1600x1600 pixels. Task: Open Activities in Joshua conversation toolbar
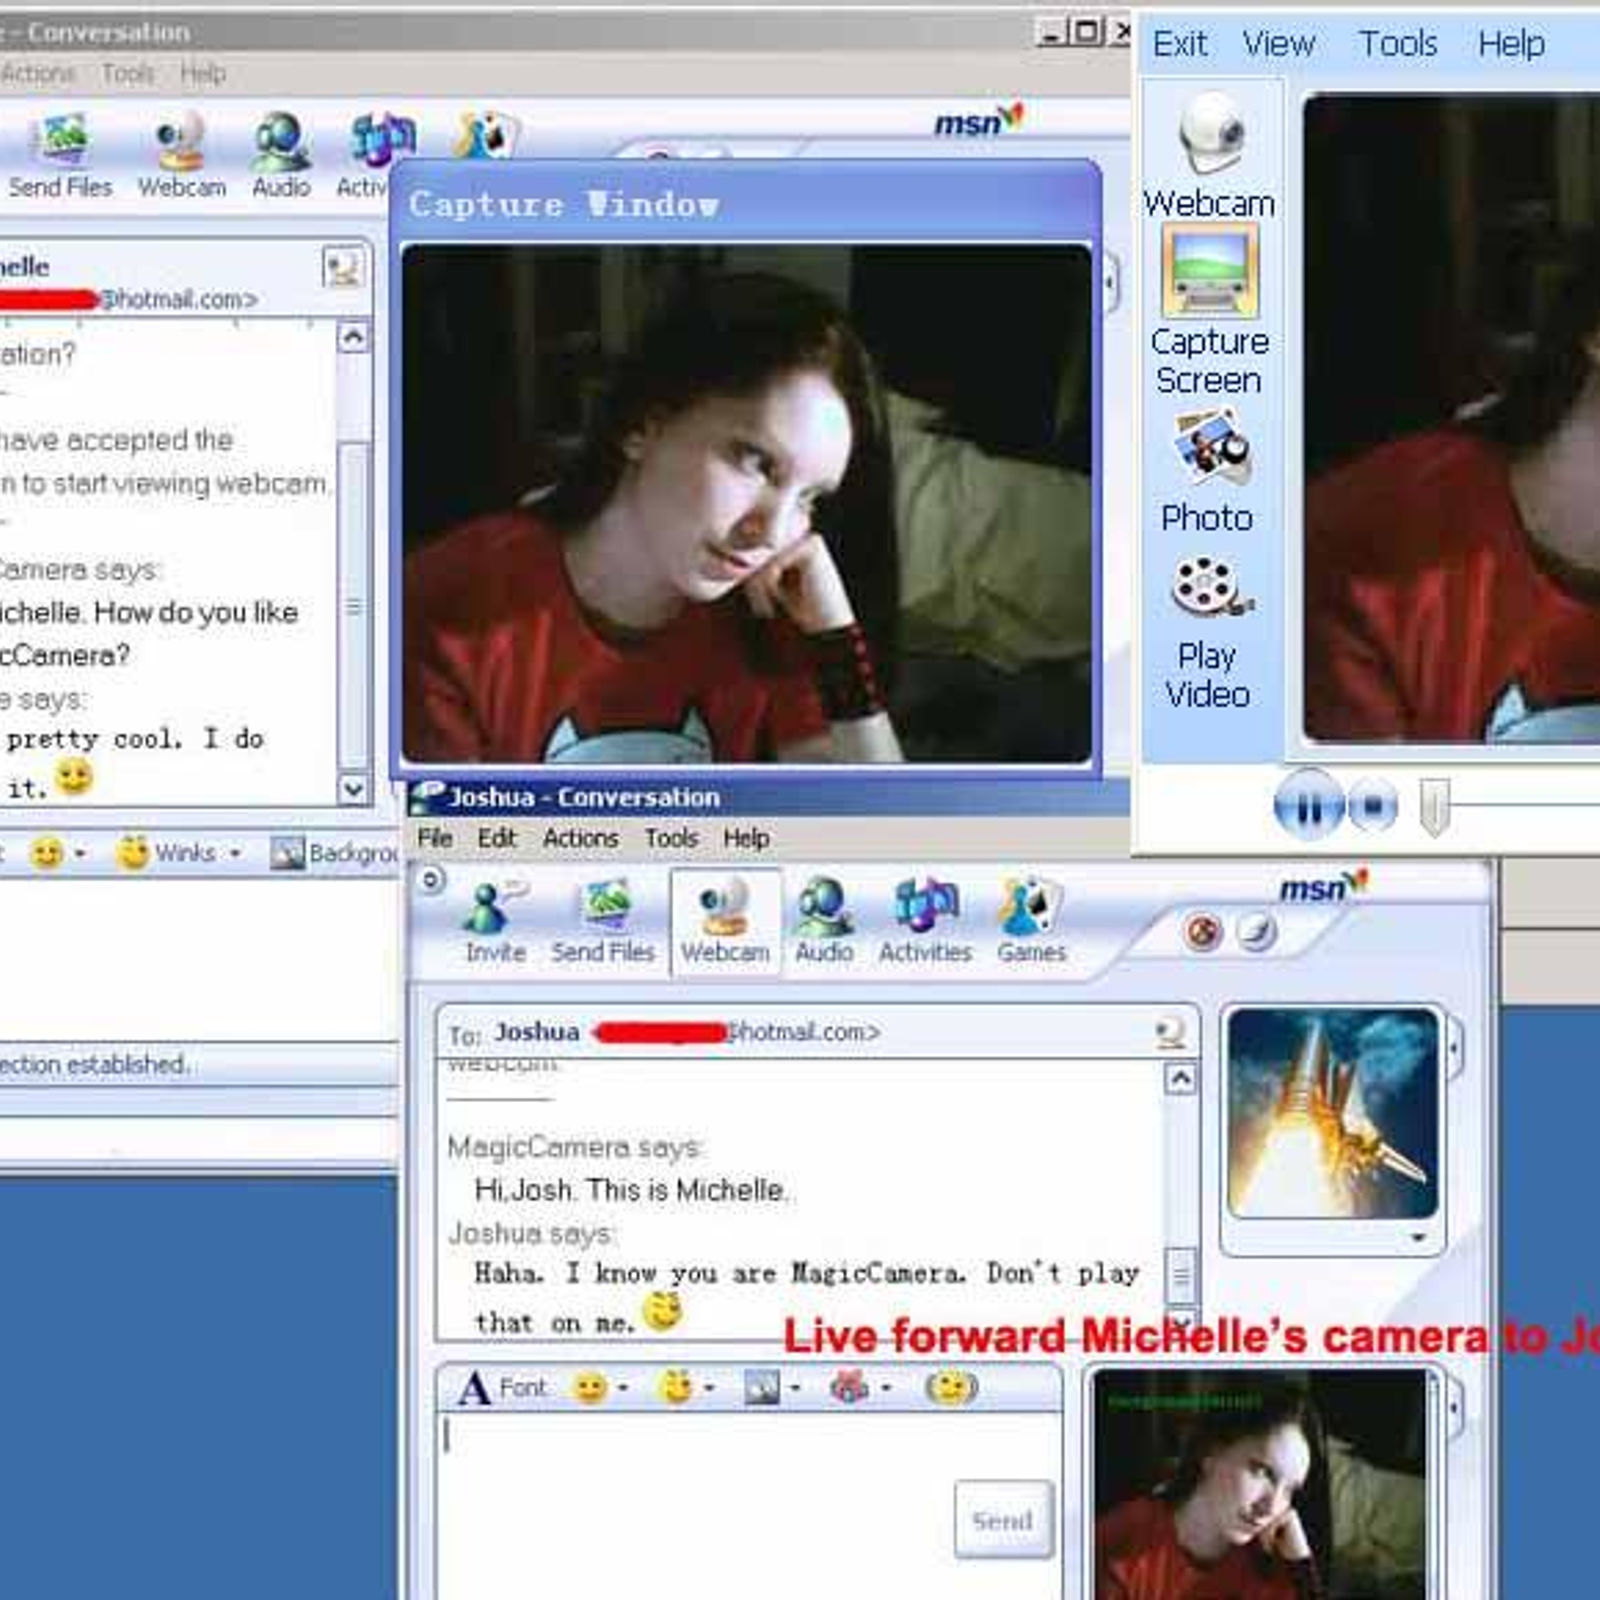tap(925, 921)
